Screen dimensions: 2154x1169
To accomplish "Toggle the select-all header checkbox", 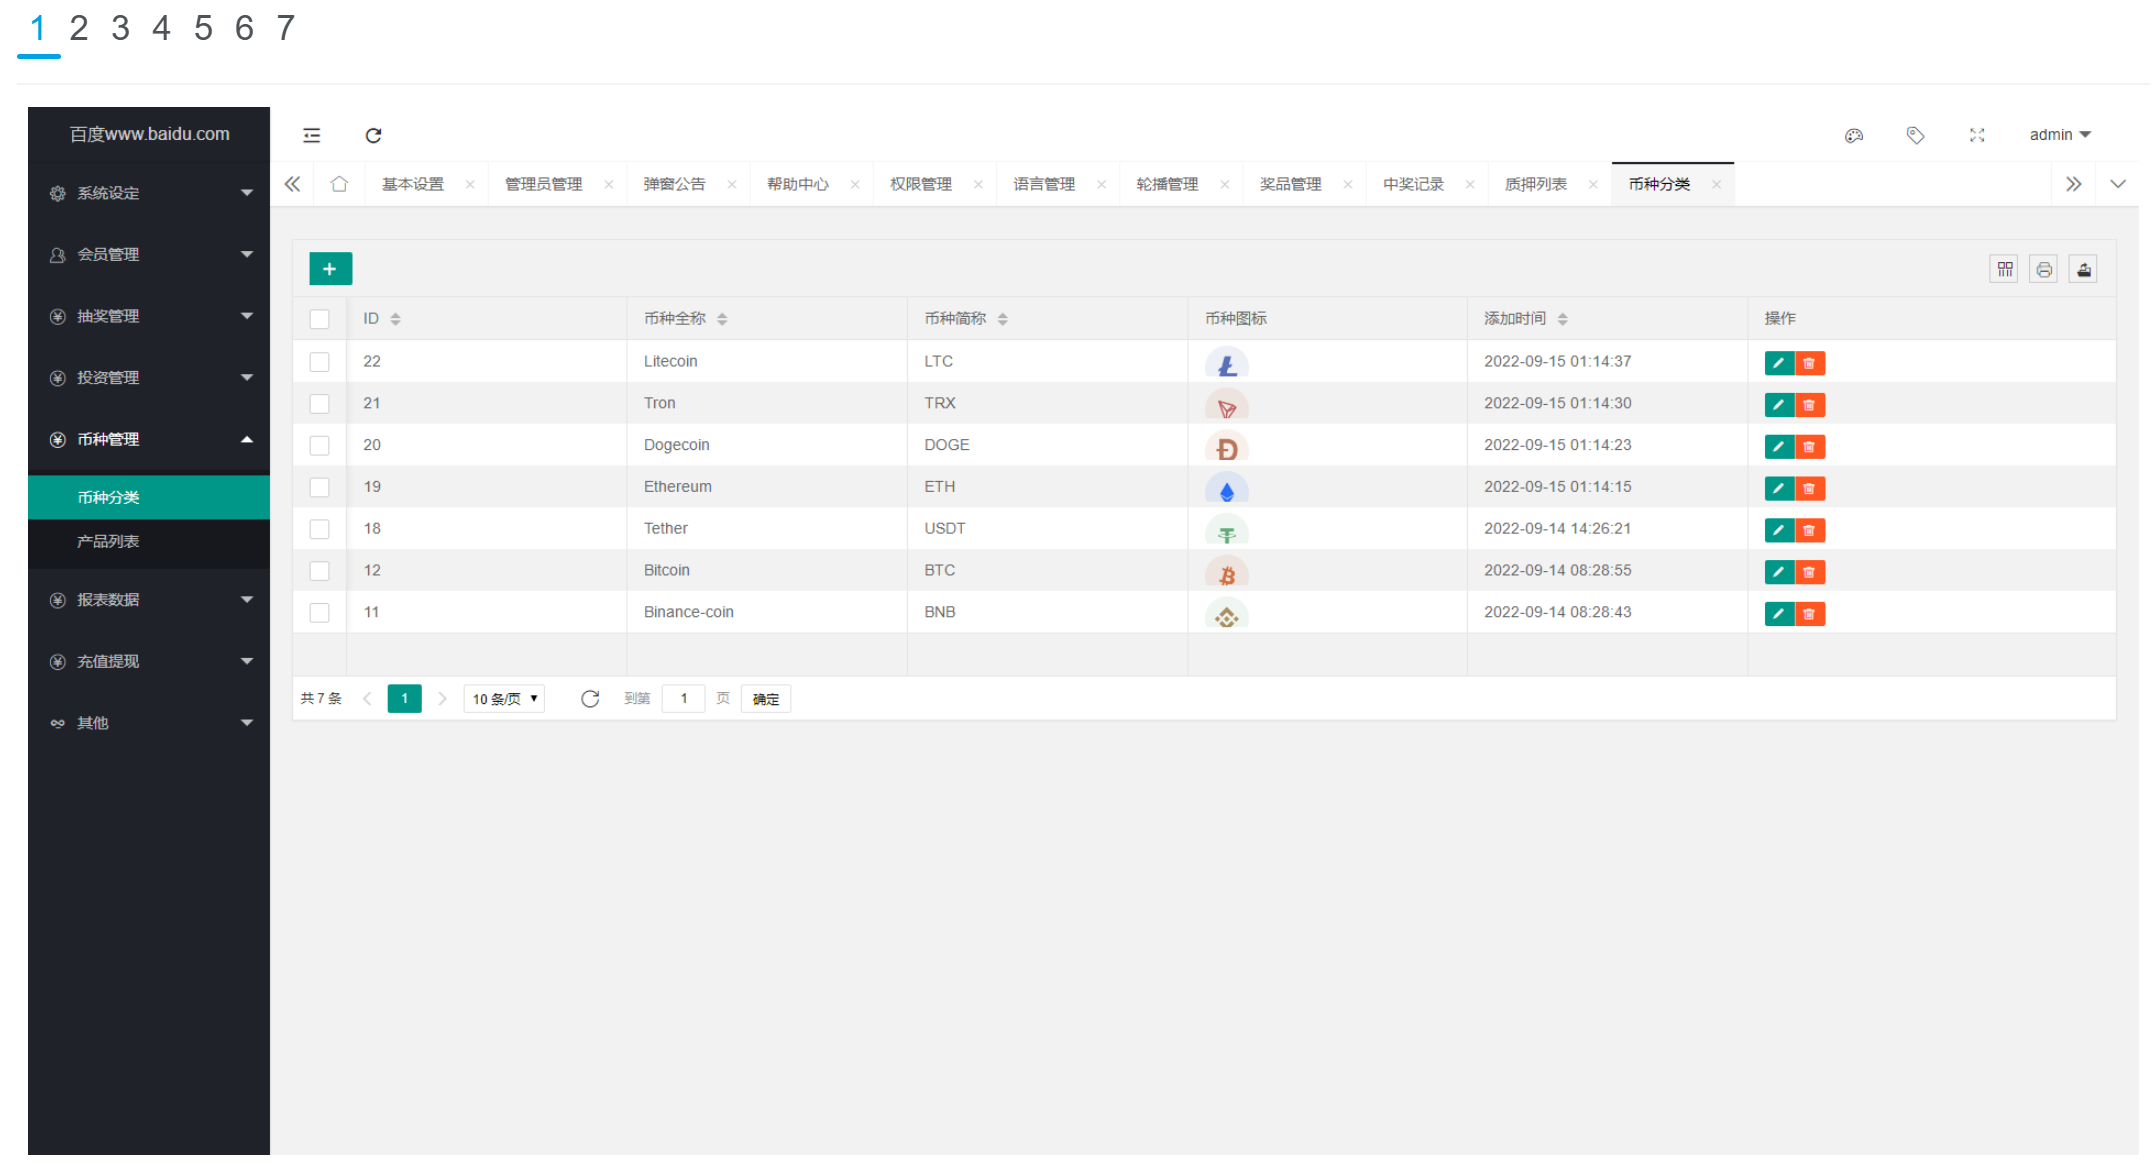I will click(x=319, y=319).
